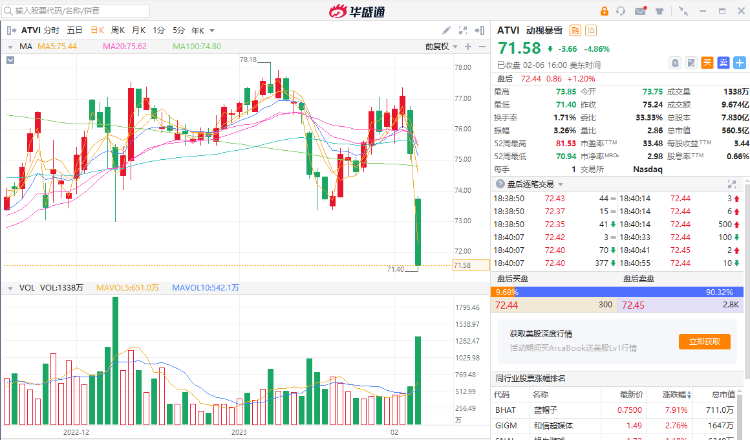Select the 周K chart tab
This screenshot has height=440, width=750.
[118, 31]
